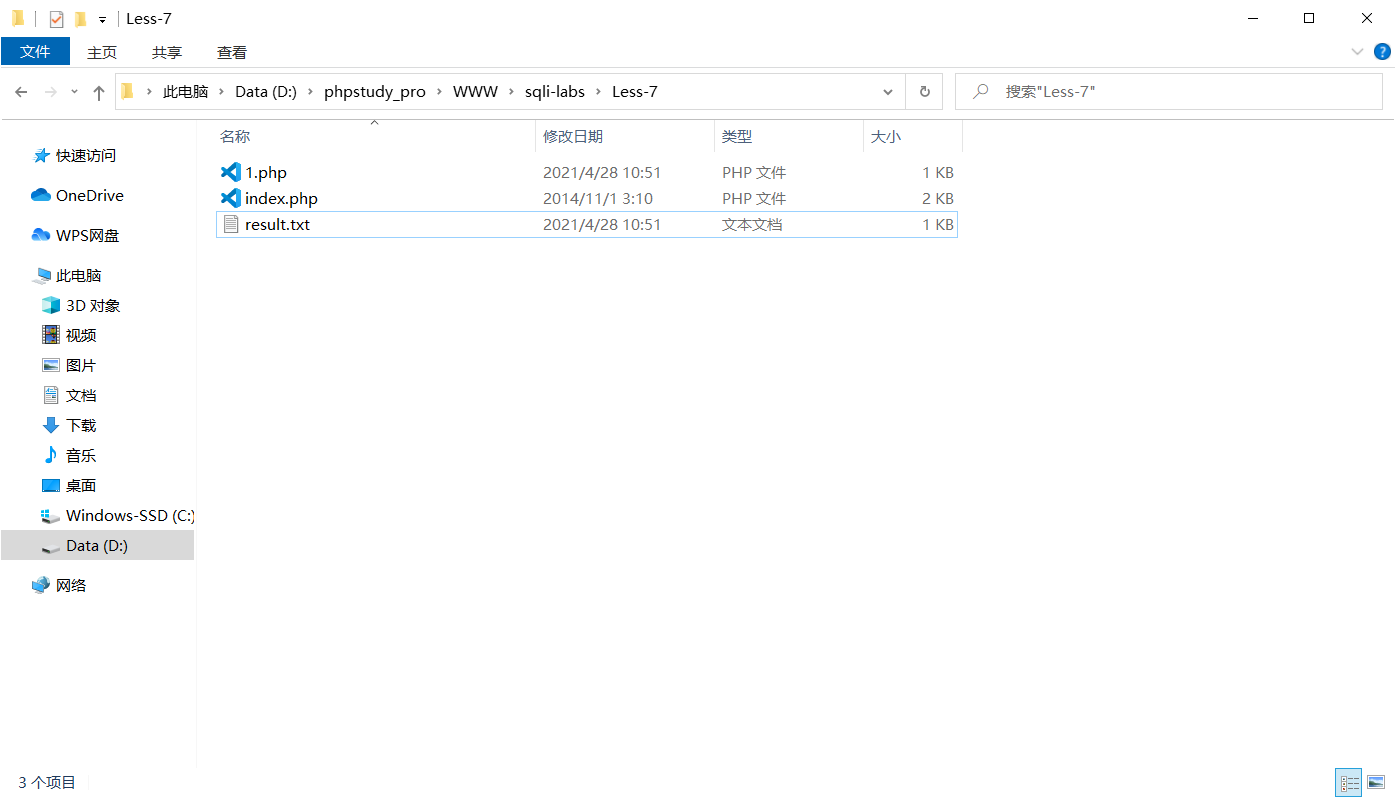
Task: Open address bar history dropdown
Action: [x=888, y=92]
